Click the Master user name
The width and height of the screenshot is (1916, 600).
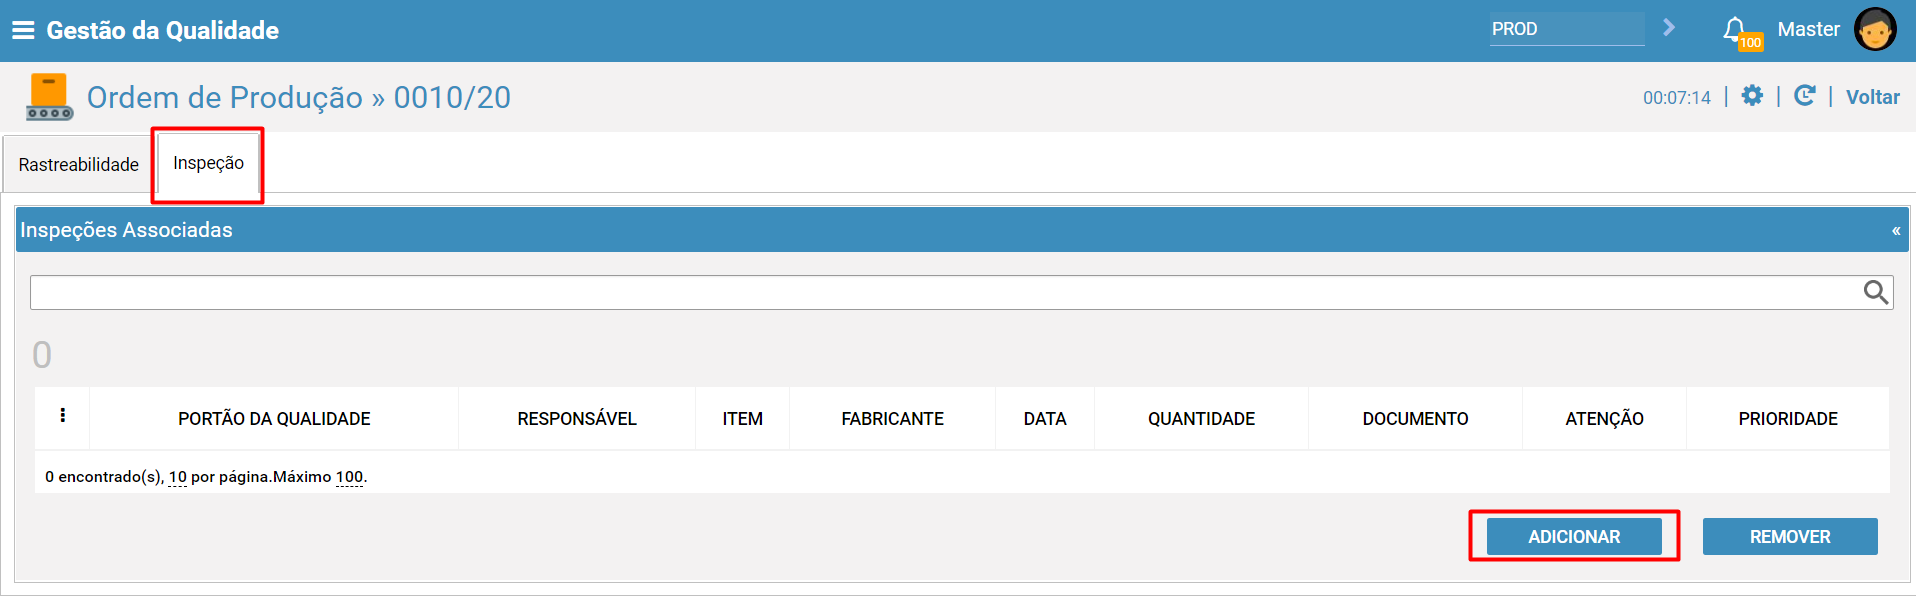(1808, 29)
